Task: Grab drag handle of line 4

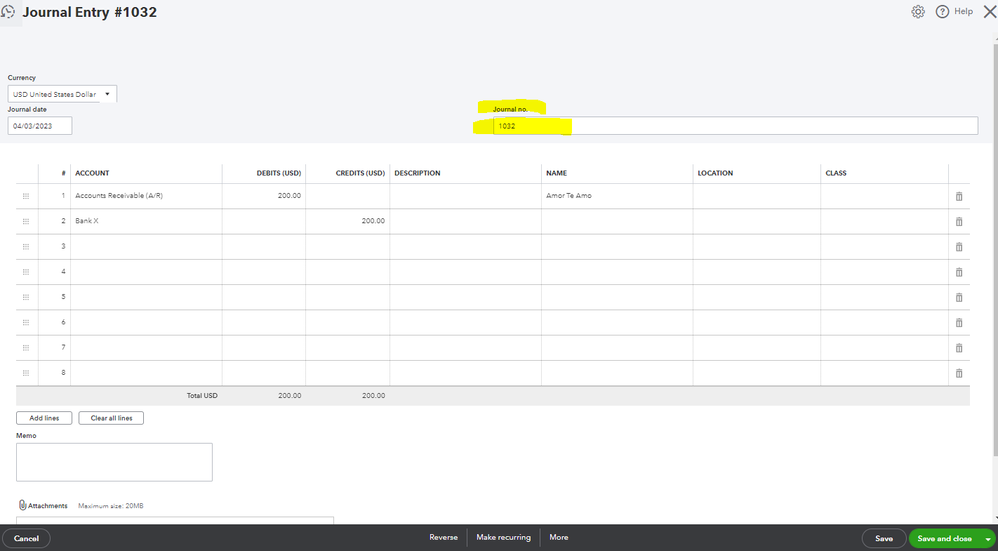Action: point(26,272)
